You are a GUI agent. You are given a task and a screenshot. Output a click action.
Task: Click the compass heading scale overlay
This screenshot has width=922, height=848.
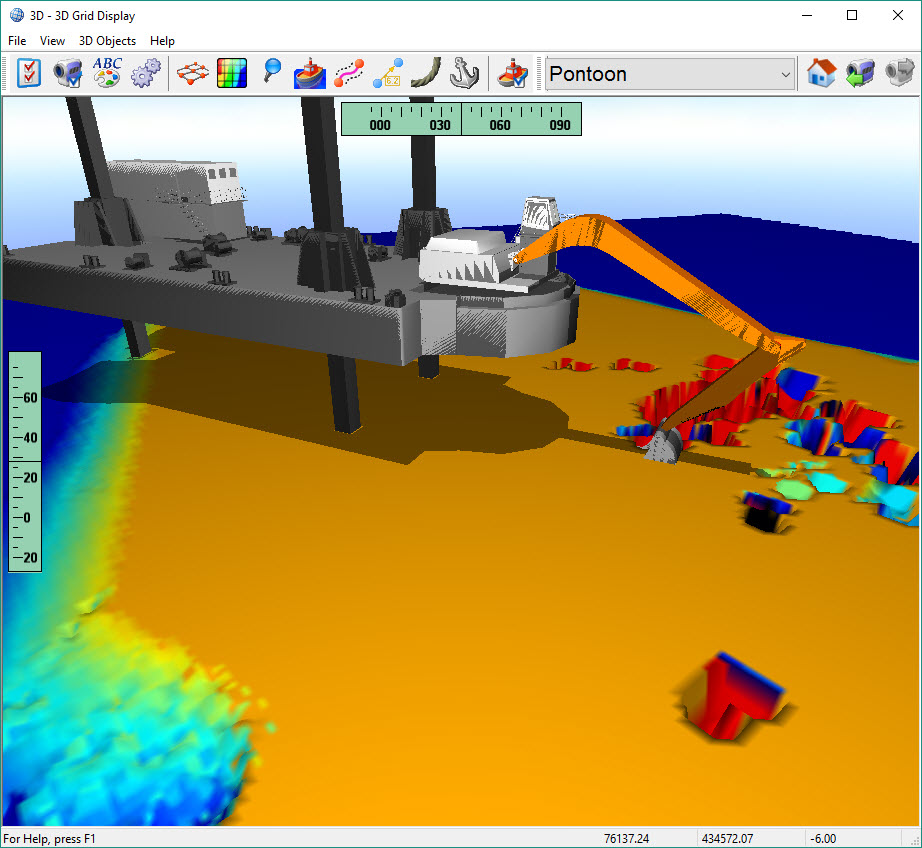point(462,119)
